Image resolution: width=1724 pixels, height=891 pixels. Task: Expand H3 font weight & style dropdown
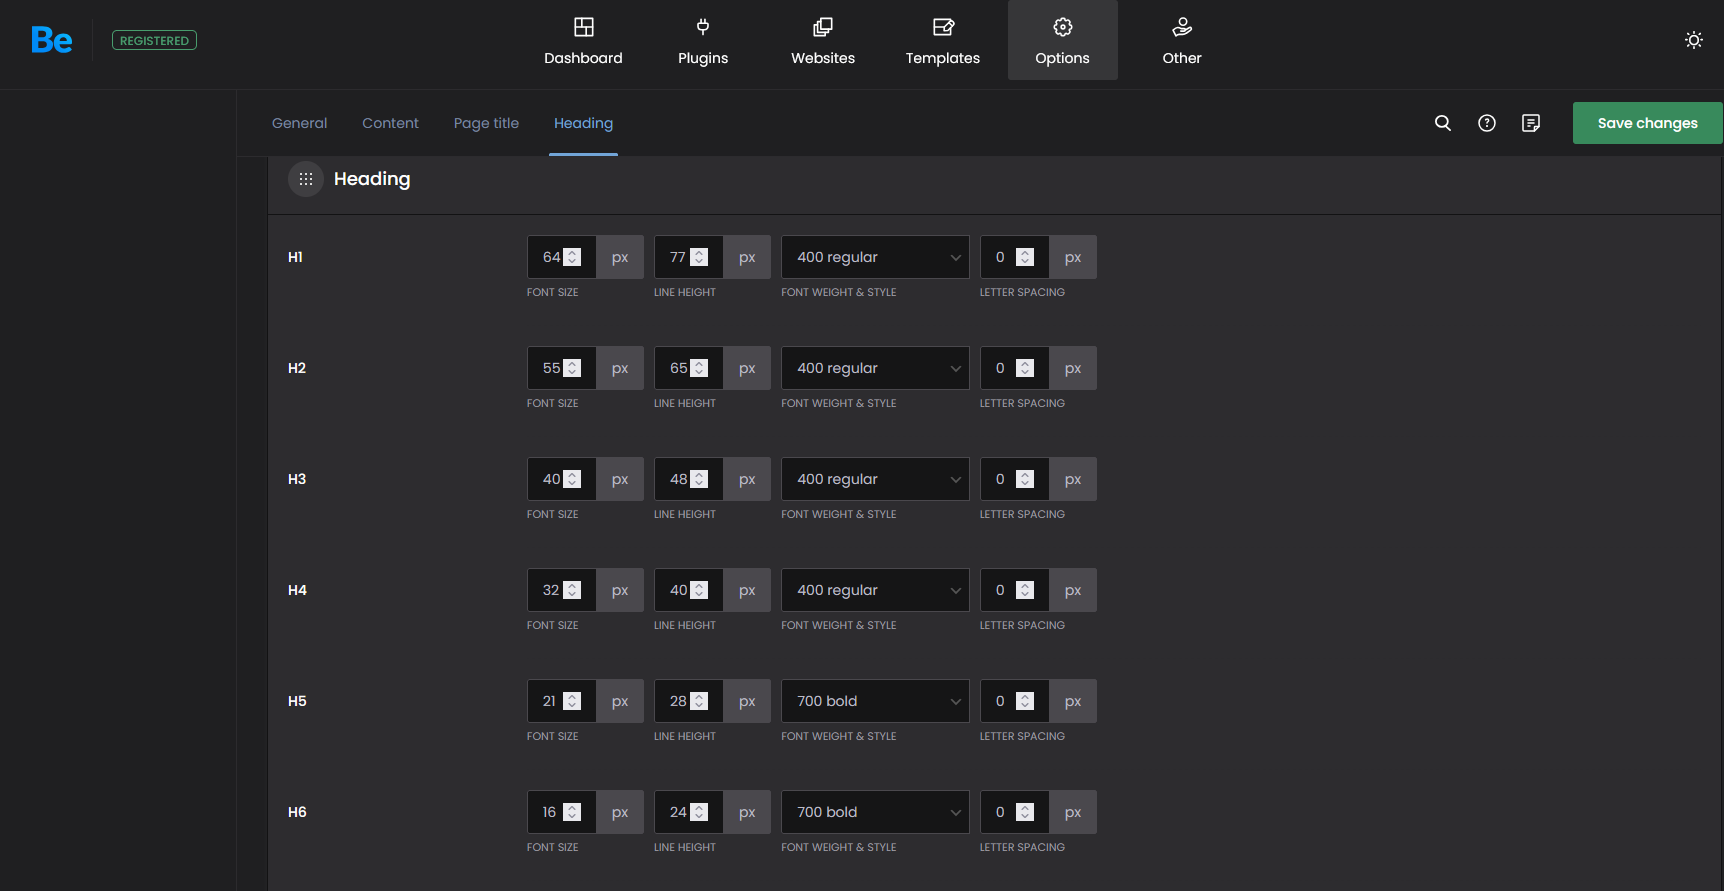(x=874, y=479)
